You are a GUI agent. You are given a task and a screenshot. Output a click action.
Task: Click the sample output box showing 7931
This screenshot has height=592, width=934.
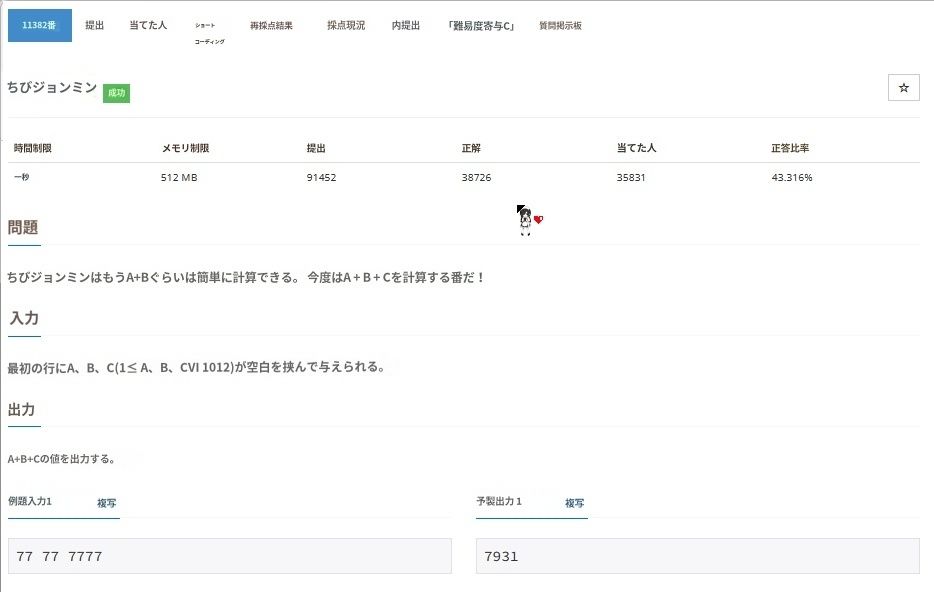coord(697,556)
